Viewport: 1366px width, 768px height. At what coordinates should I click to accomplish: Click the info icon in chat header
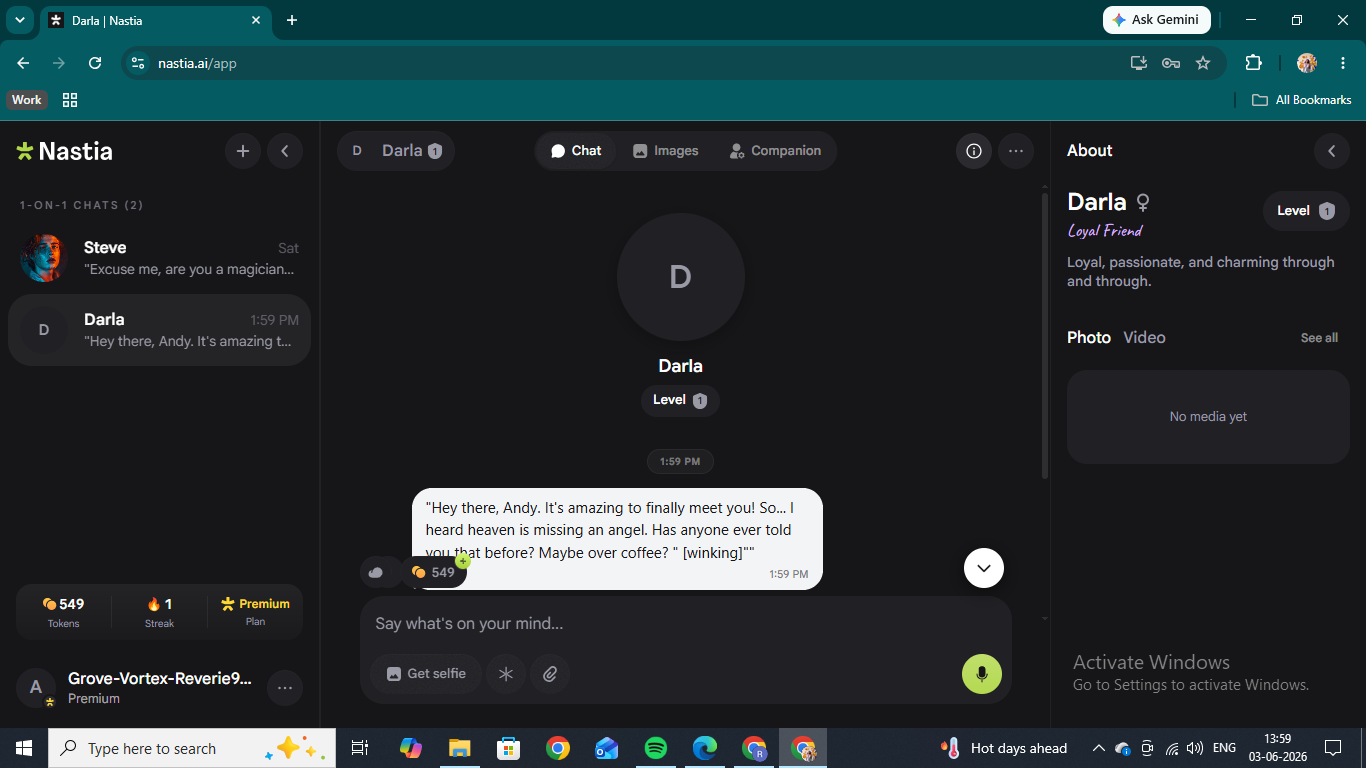point(974,151)
